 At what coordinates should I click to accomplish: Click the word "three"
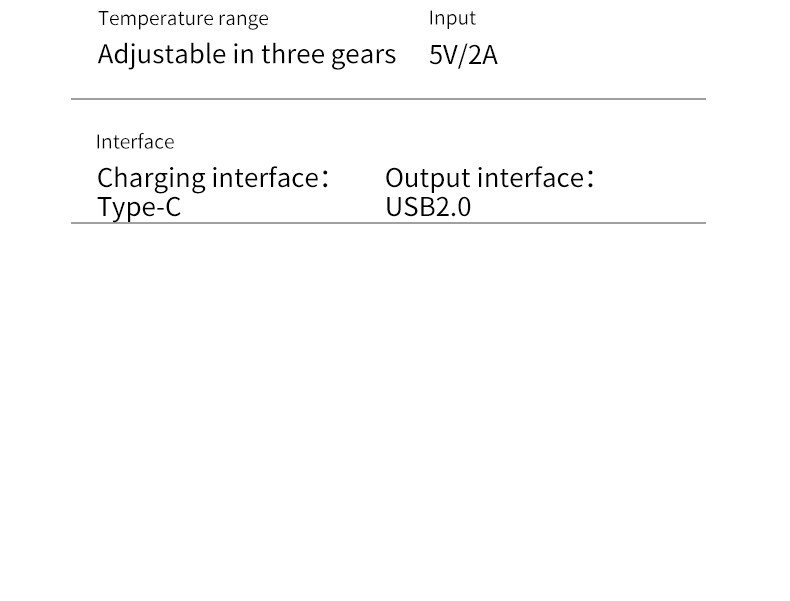click(x=293, y=54)
